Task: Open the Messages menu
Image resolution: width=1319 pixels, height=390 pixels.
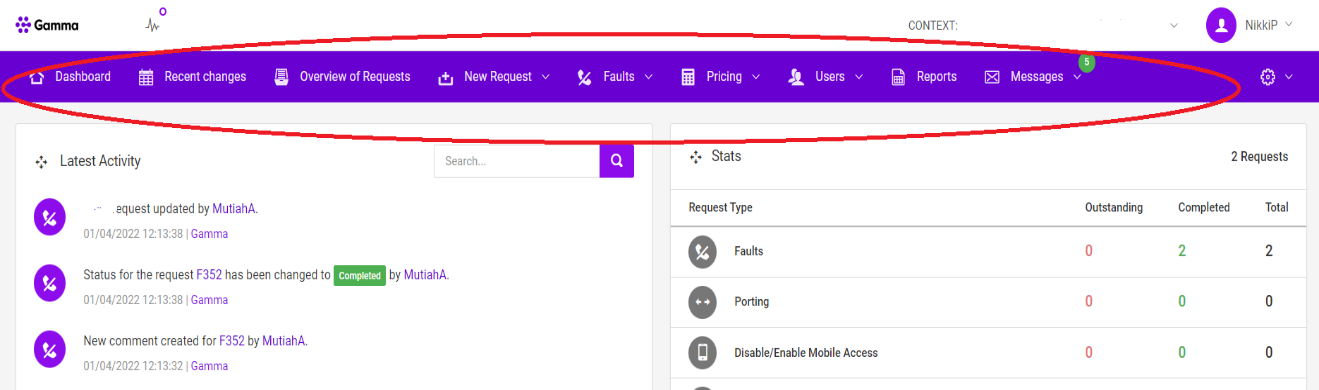Action: pyautogui.click(x=1037, y=77)
